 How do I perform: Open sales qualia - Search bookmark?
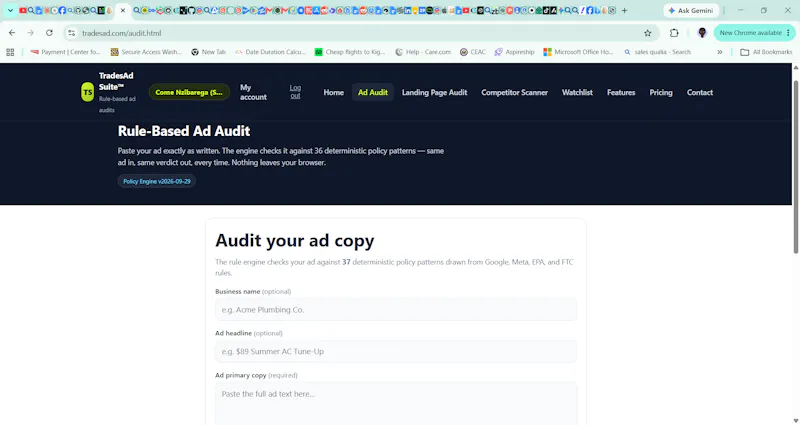tap(658, 52)
